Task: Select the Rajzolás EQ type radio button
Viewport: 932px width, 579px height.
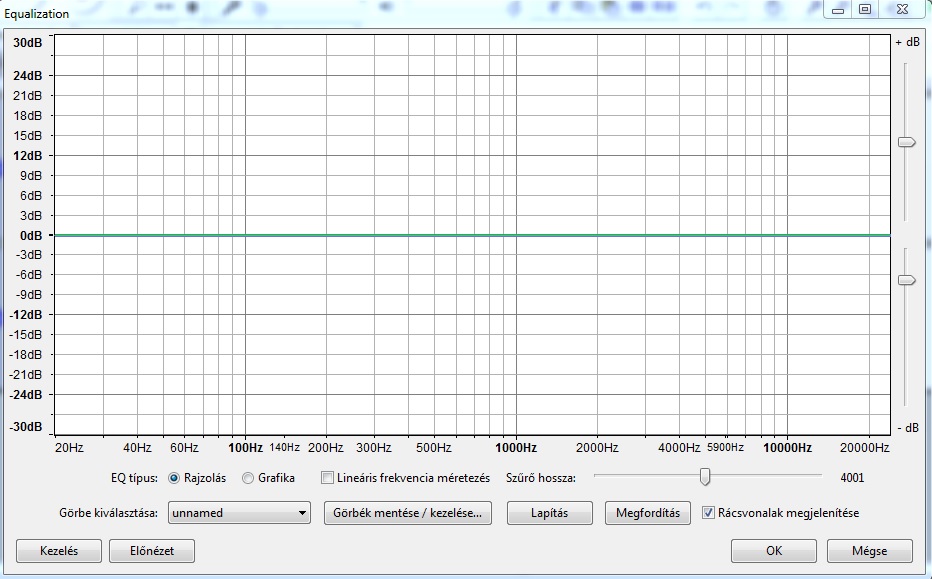Action: 175,478
